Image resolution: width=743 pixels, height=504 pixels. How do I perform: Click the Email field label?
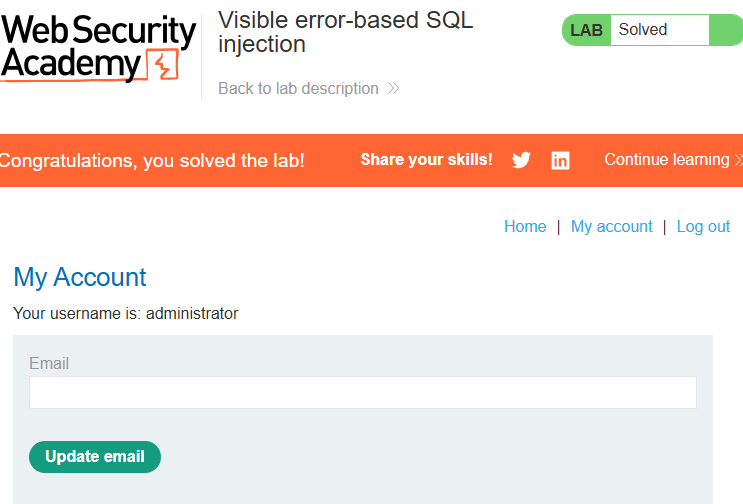[49, 363]
